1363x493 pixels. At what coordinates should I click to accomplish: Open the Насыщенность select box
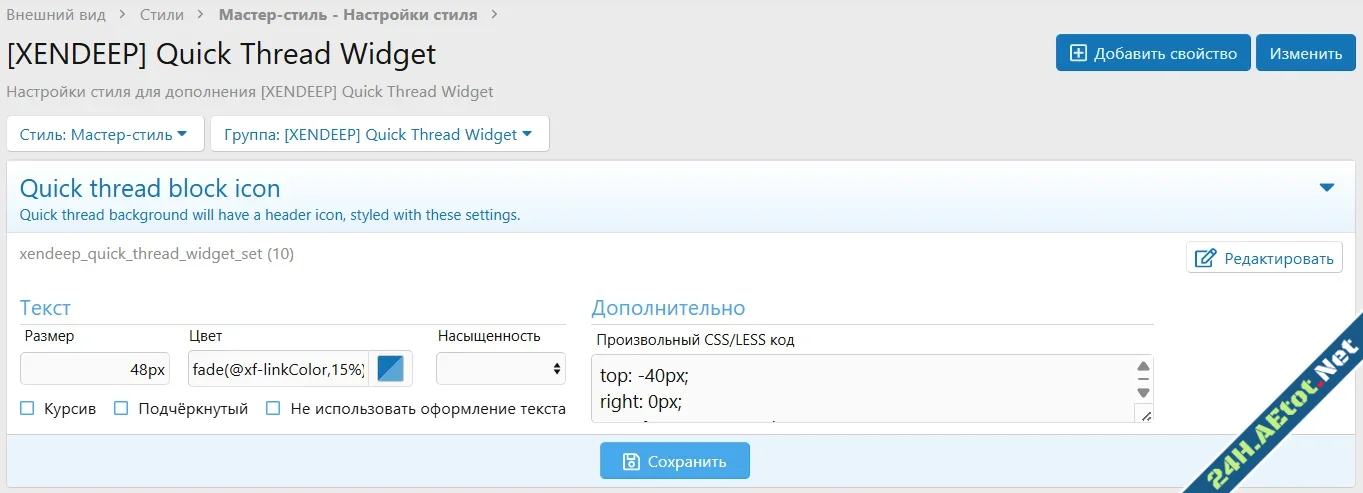500,369
